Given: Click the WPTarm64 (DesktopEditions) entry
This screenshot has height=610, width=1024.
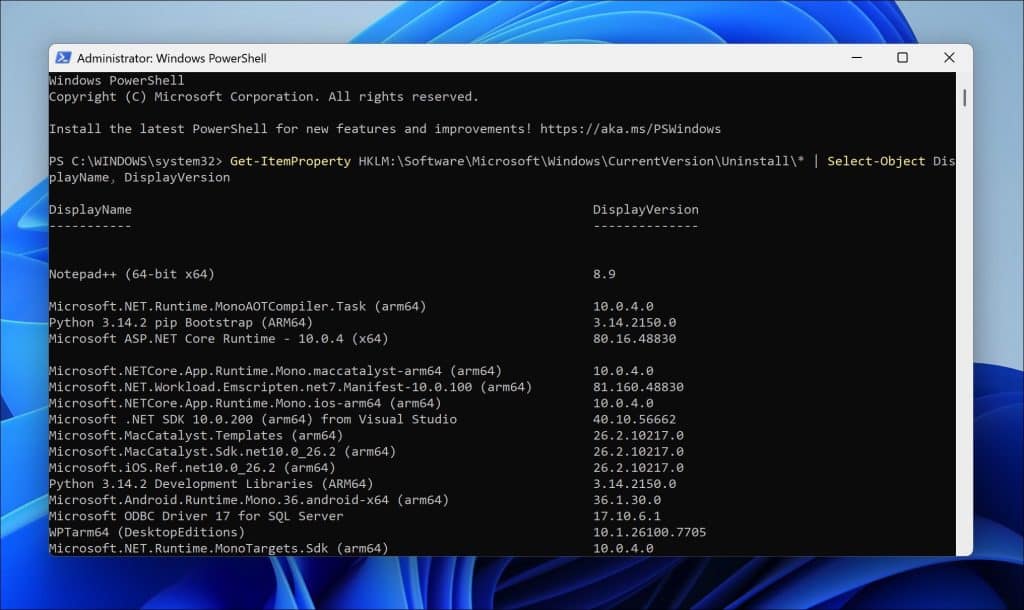Looking at the screenshot, I should 146,532.
